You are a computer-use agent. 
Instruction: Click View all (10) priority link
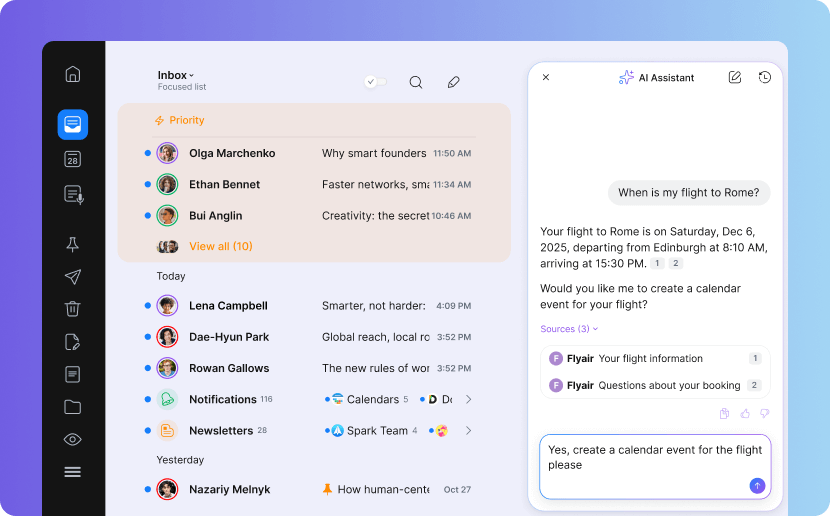220,246
